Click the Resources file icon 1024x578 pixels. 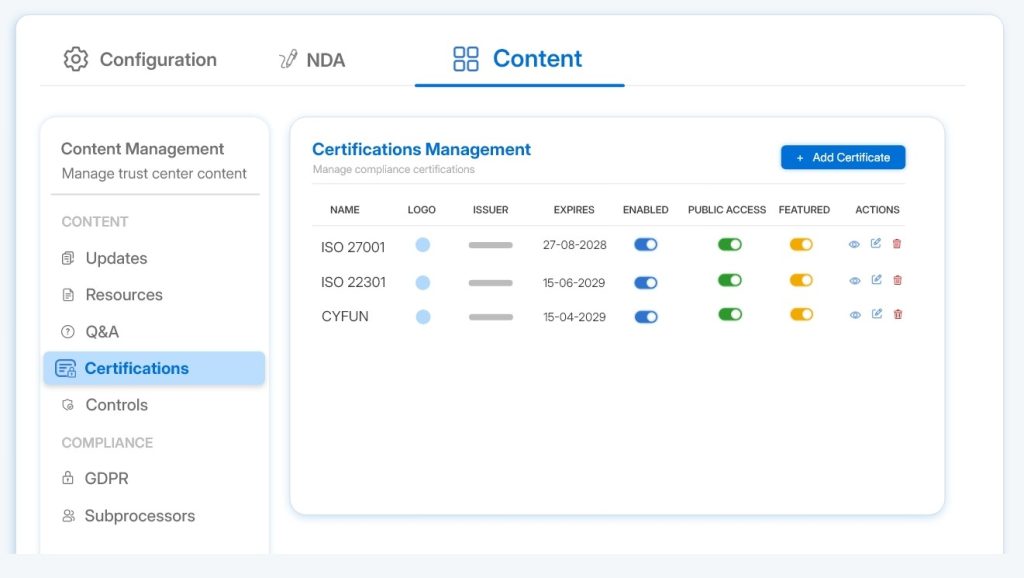click(68, 295)
